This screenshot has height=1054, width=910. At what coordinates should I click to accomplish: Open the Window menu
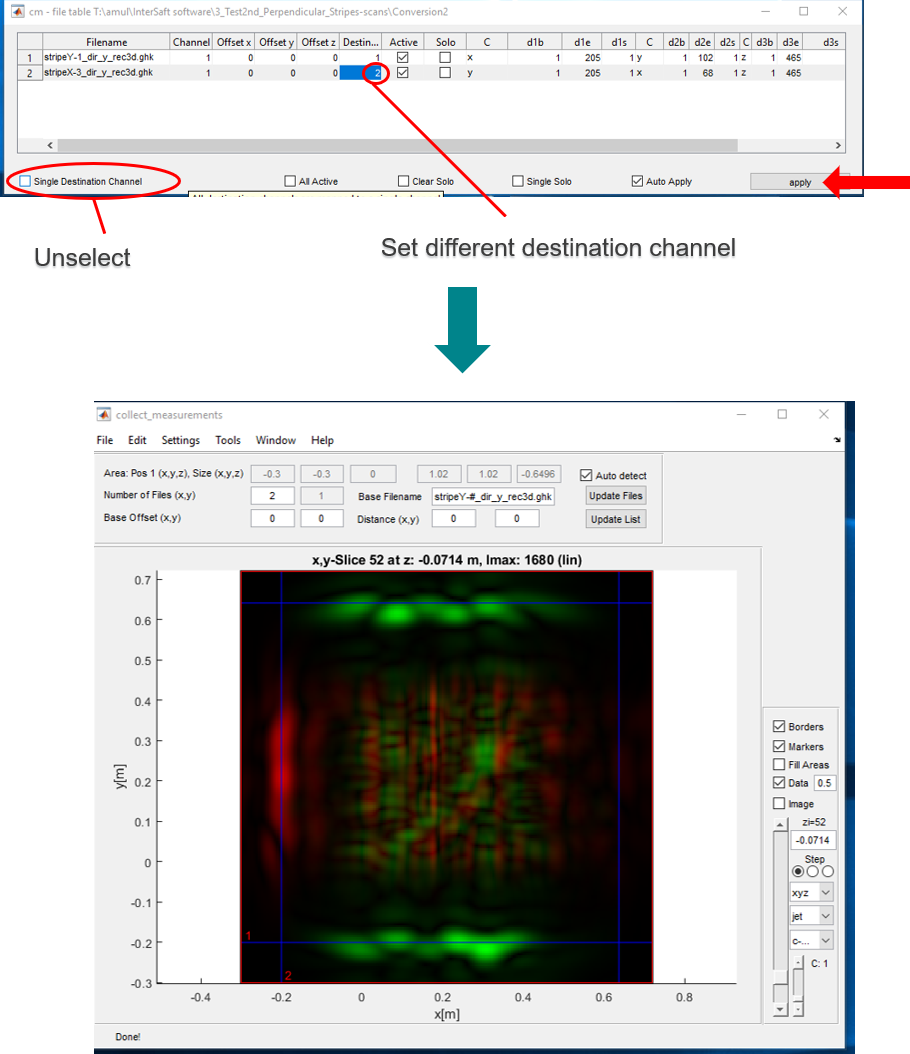pos(276,440)
